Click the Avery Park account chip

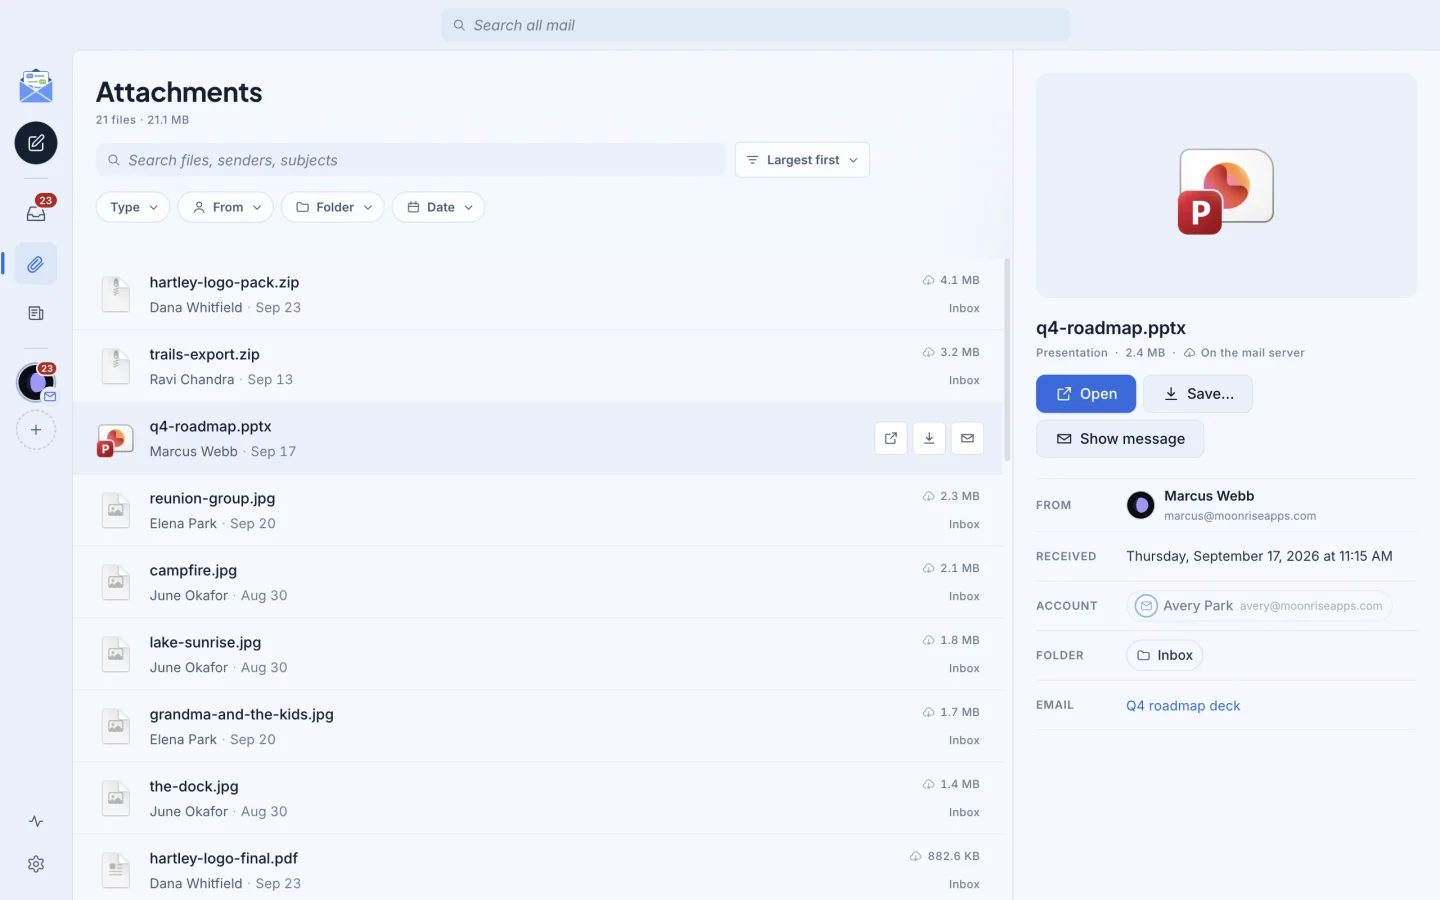(1259, 606)
